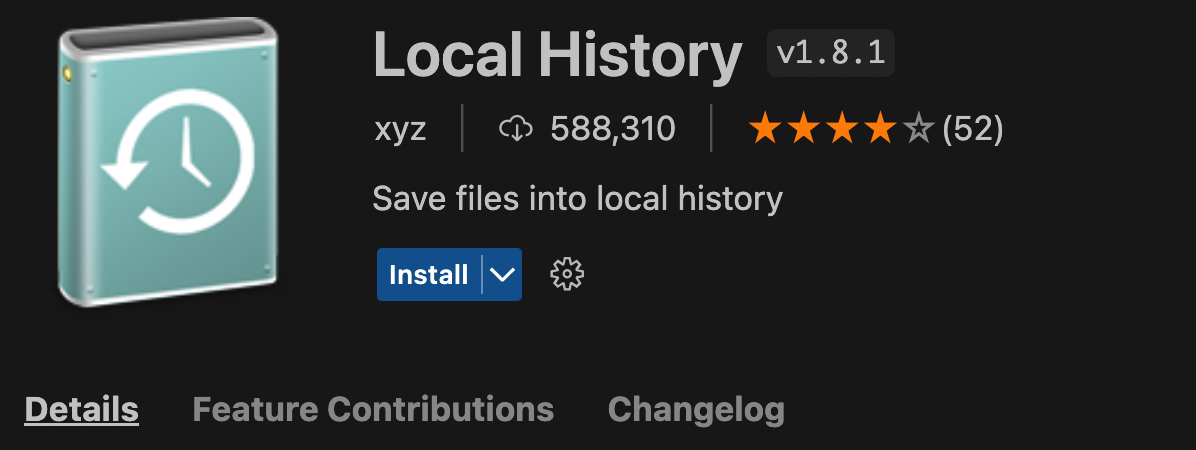Viewport: 1196px width, 450px height.
Task: Click the Local History extension logo
Action: point(167,165)
